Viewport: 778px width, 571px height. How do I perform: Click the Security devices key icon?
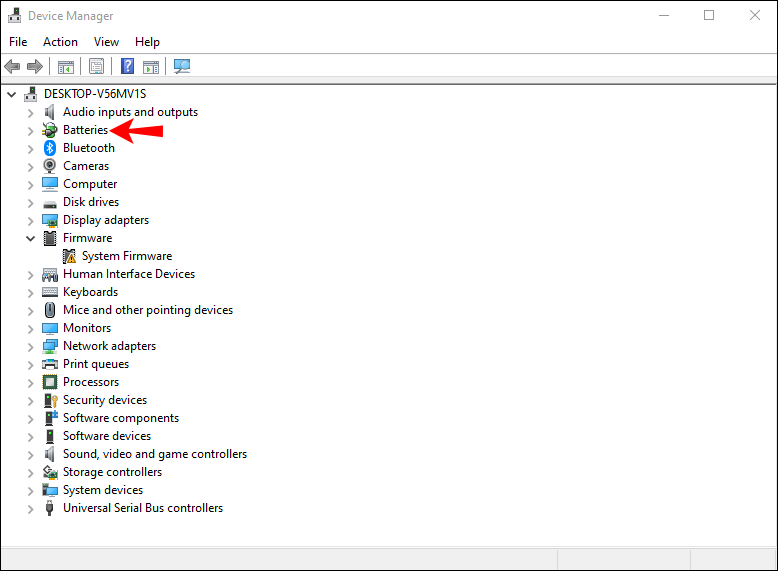point(51,400)
